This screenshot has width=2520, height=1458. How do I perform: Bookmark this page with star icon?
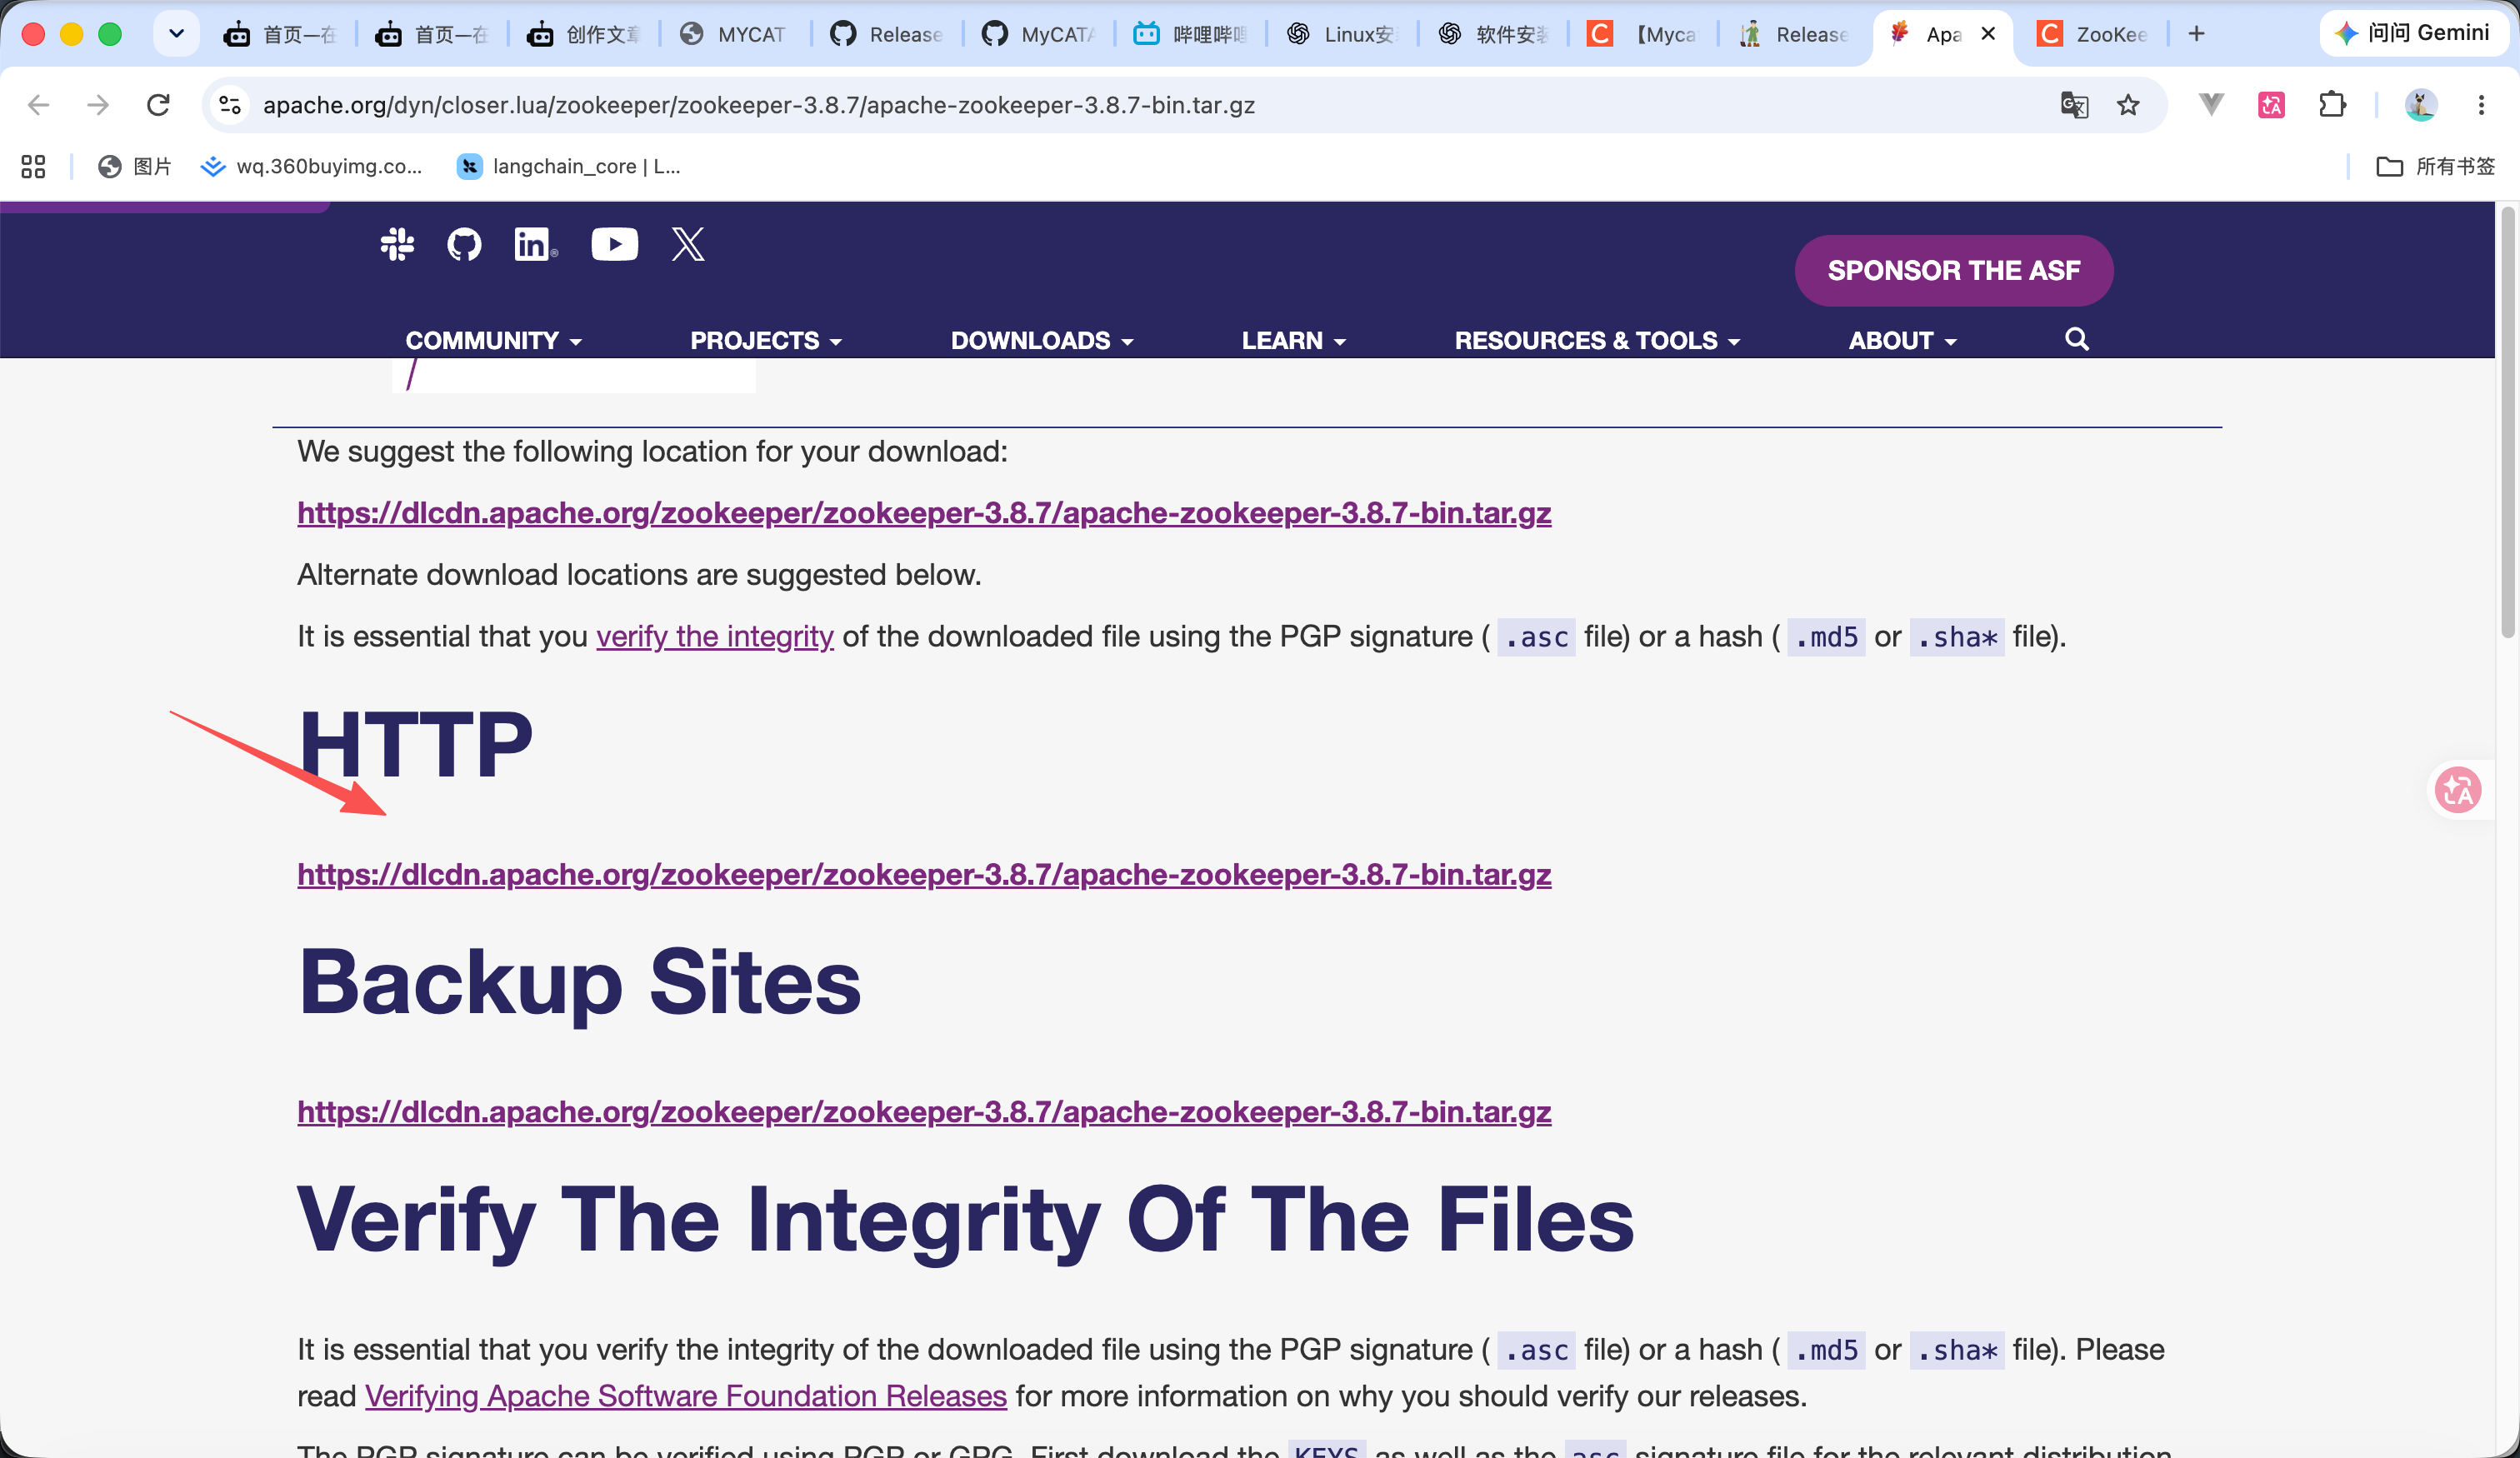click(2128, 105)
